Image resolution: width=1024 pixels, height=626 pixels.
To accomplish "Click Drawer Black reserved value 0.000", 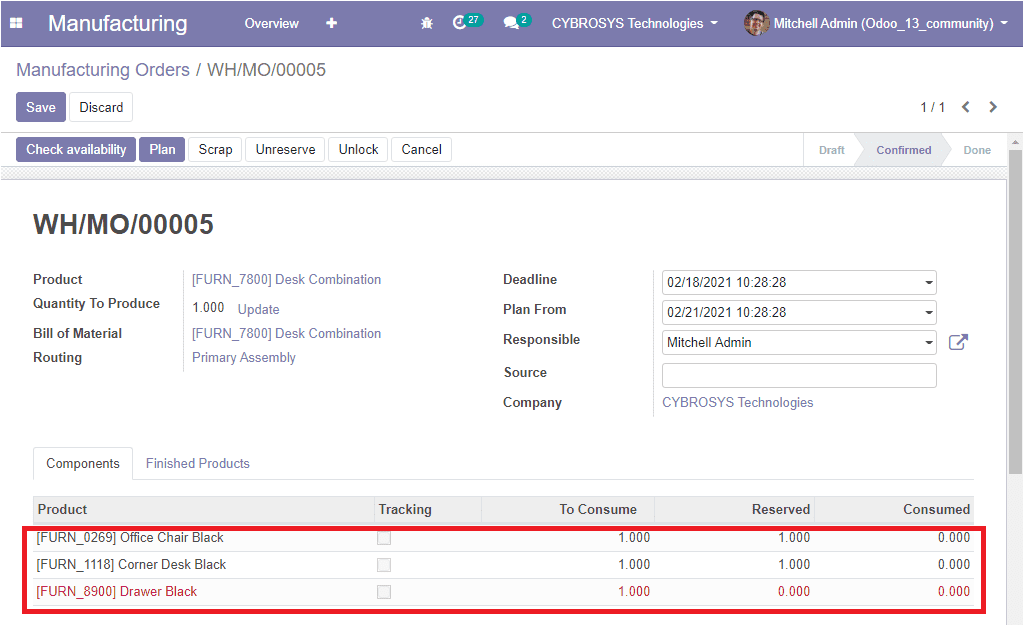I will click(x=793, y=591).
